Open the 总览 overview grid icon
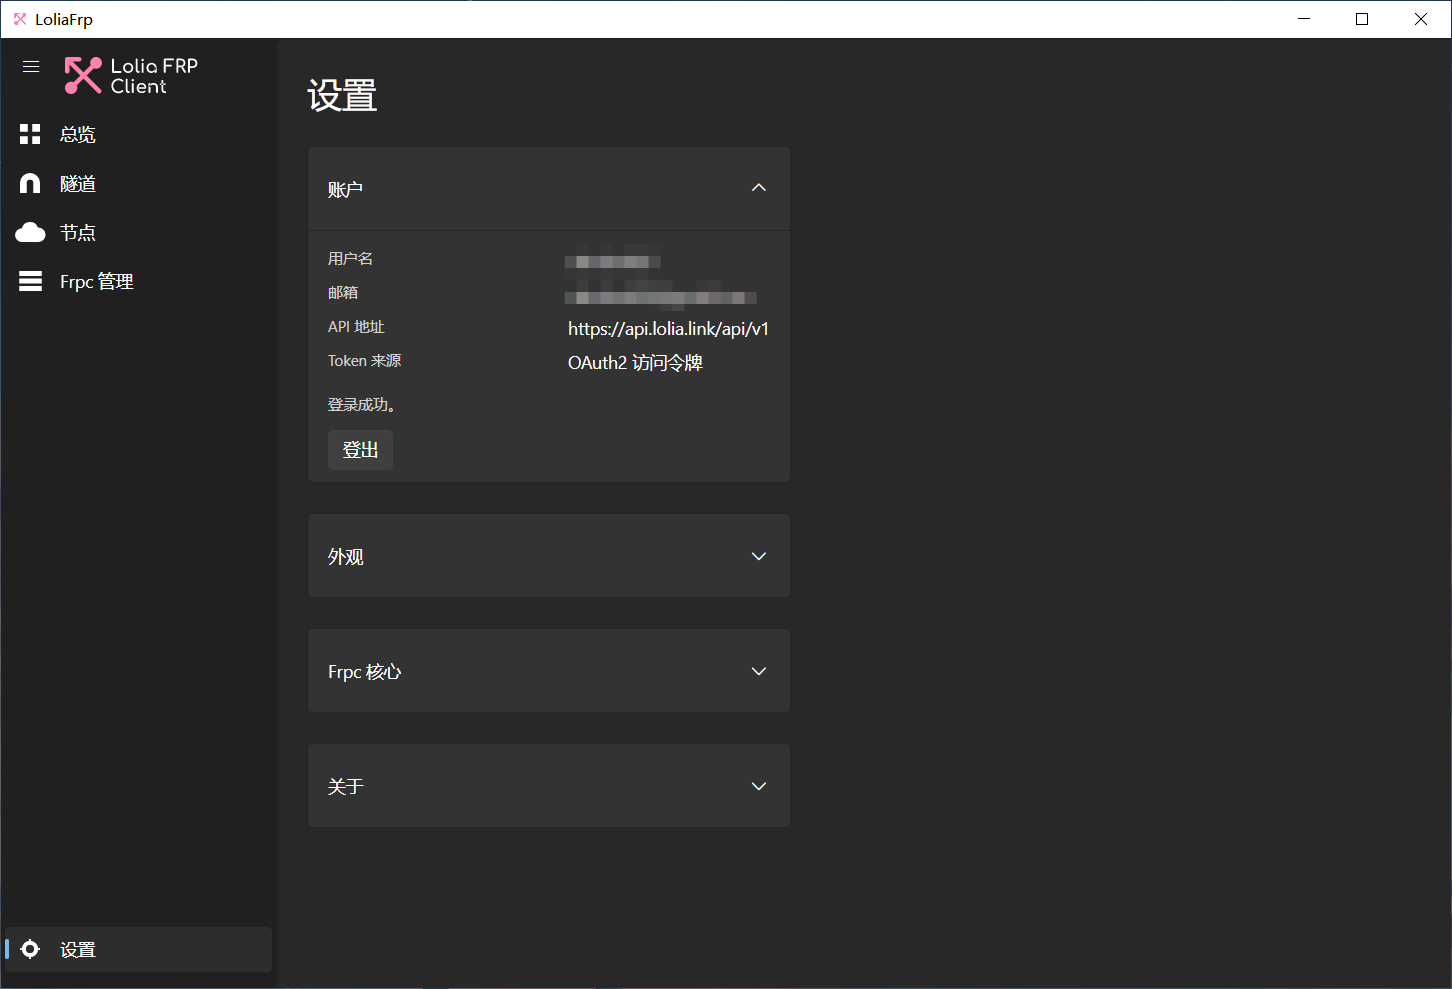This screenshot has width=1452, height=989. coord(30,134)
